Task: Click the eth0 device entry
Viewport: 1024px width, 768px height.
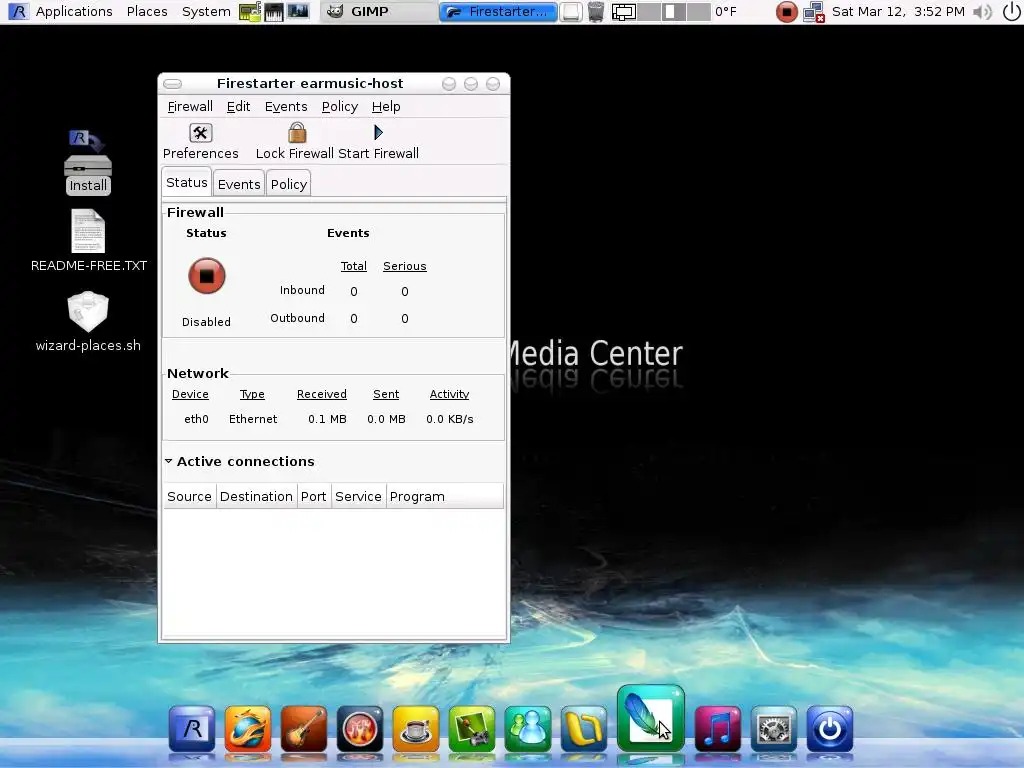Action: coord(196,419)
